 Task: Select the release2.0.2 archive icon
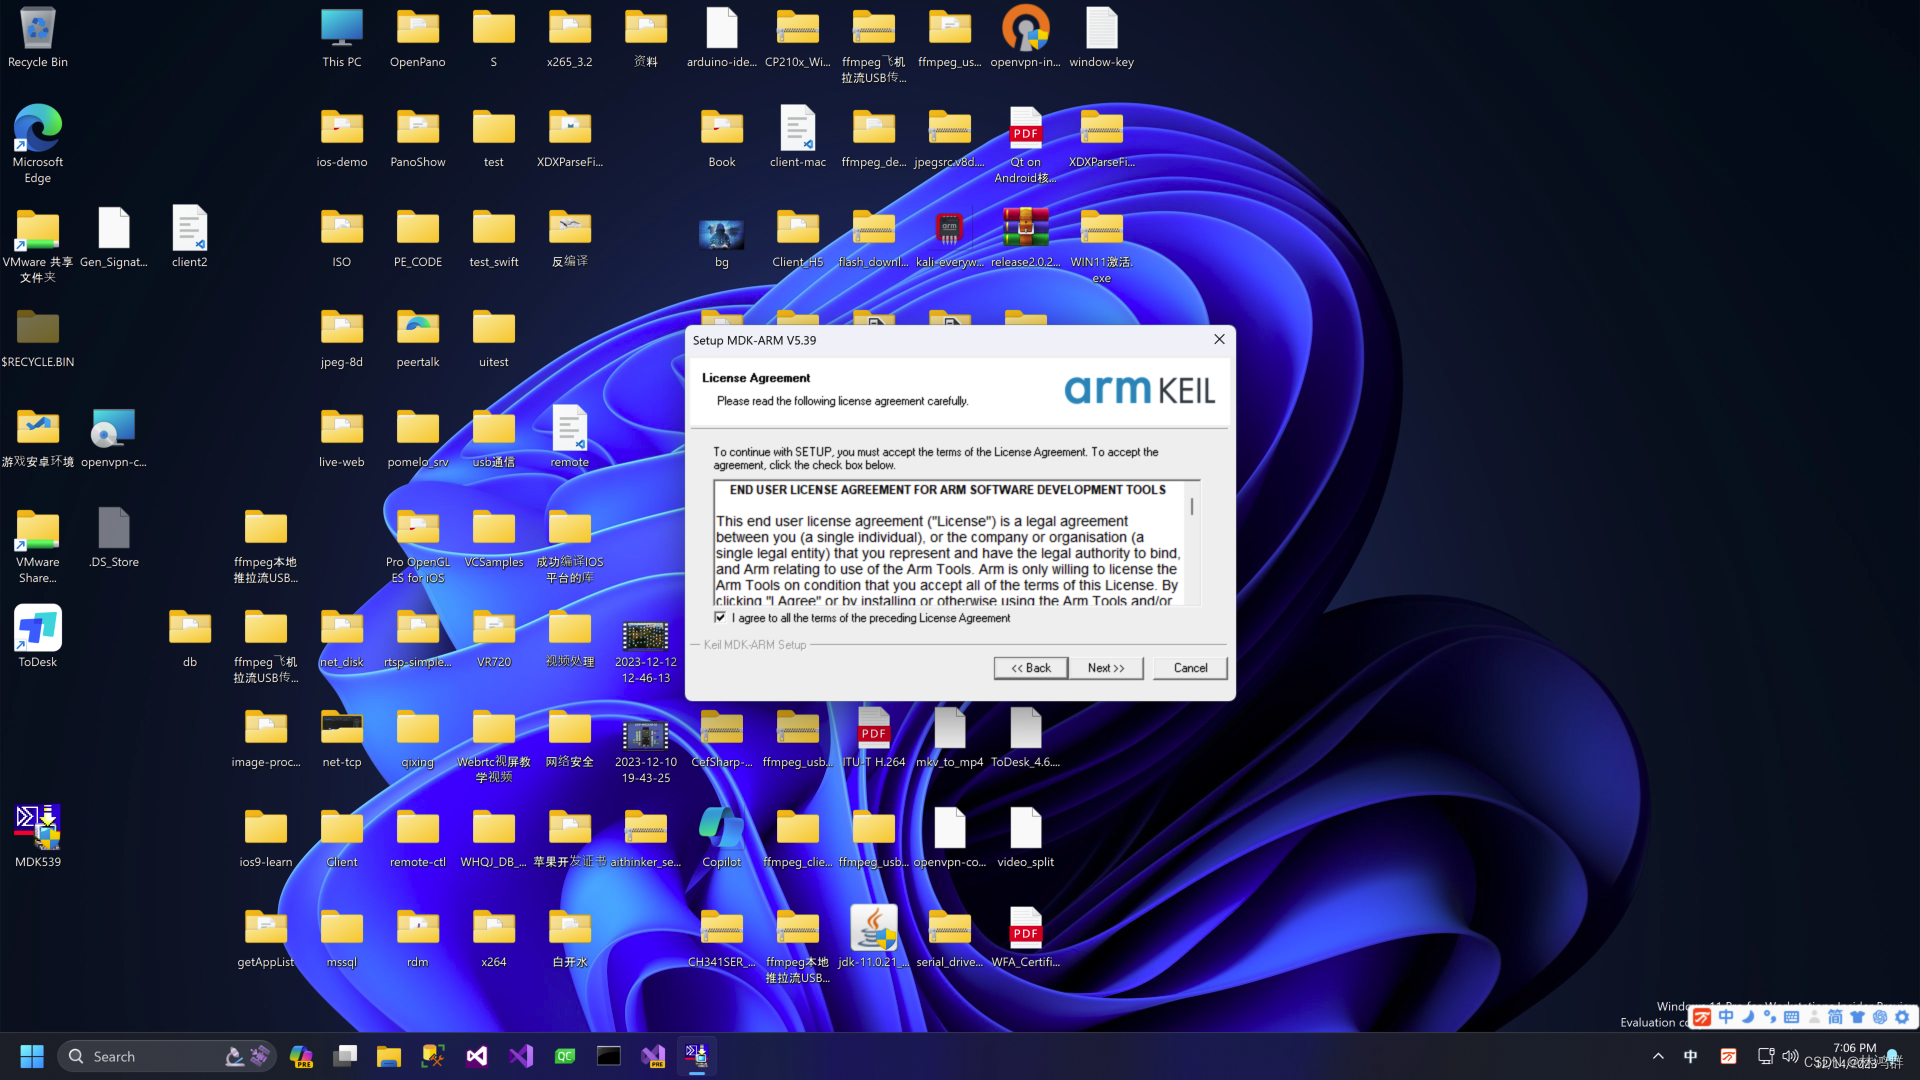pos(1026,238)
